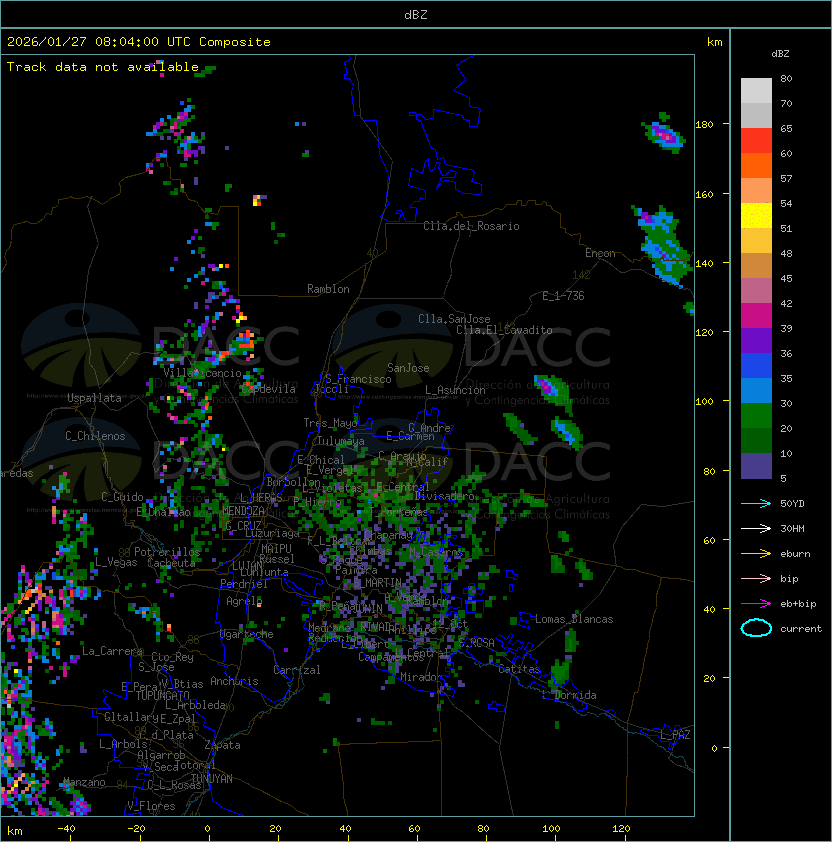This screenshot has height=842, width=832.
Task: Click the 'Clla.del_Rosario' map label
Action: 471,226
